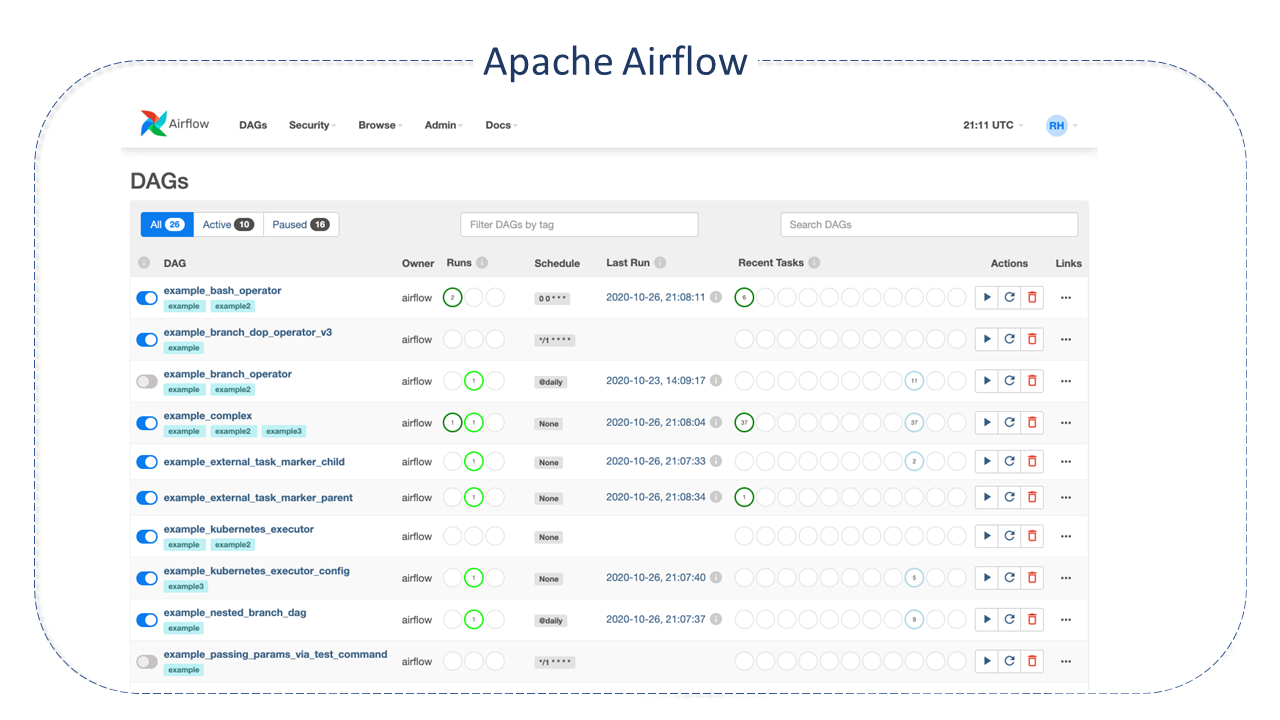Image resolution: width=1280 pixels, height=720 pixels.
Task: Open example_passing_params_via_test_command DAG link
Action: tap(276, 654)
